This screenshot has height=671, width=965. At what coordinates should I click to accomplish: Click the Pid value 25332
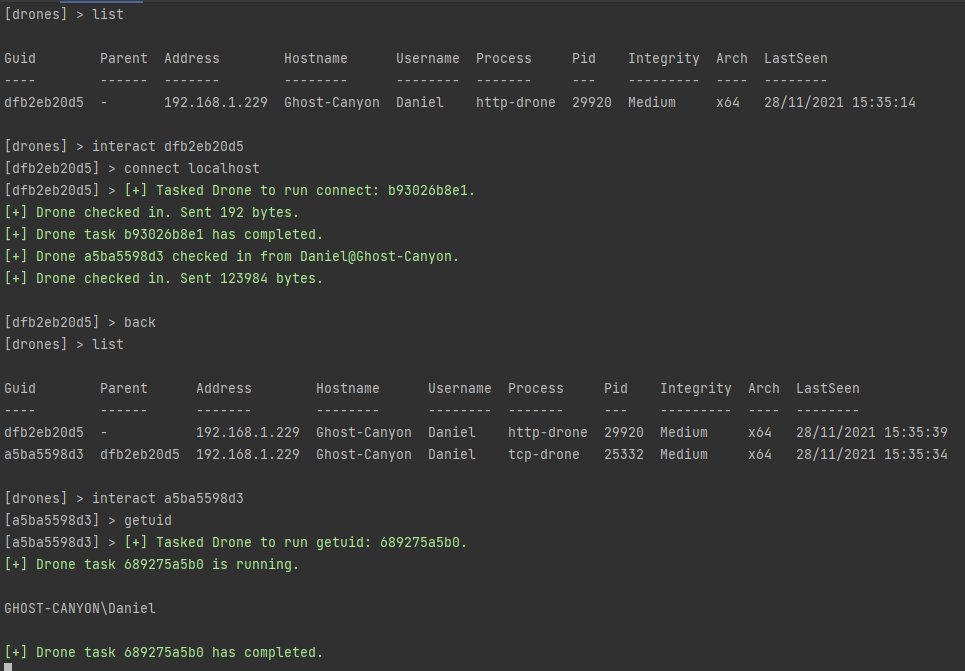click(623, 455)
